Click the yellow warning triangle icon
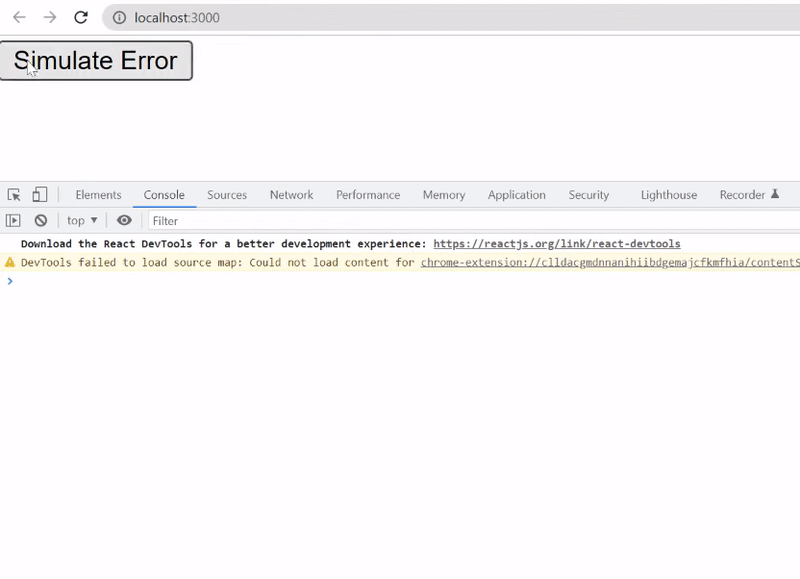 [10, 263]
